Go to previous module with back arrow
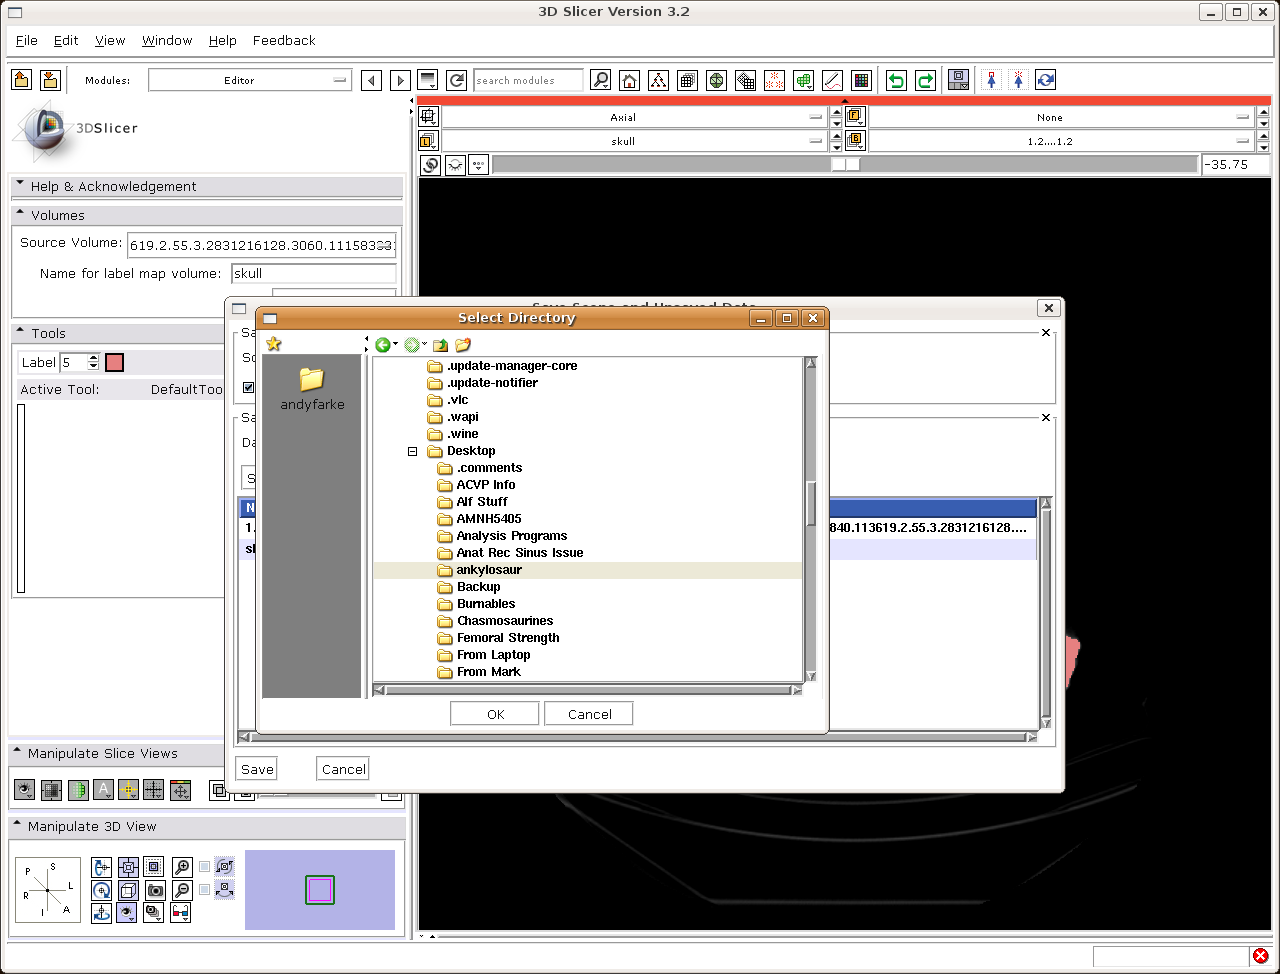Image resolution: width=1280 pixels, height=974 pixels. 371,80
